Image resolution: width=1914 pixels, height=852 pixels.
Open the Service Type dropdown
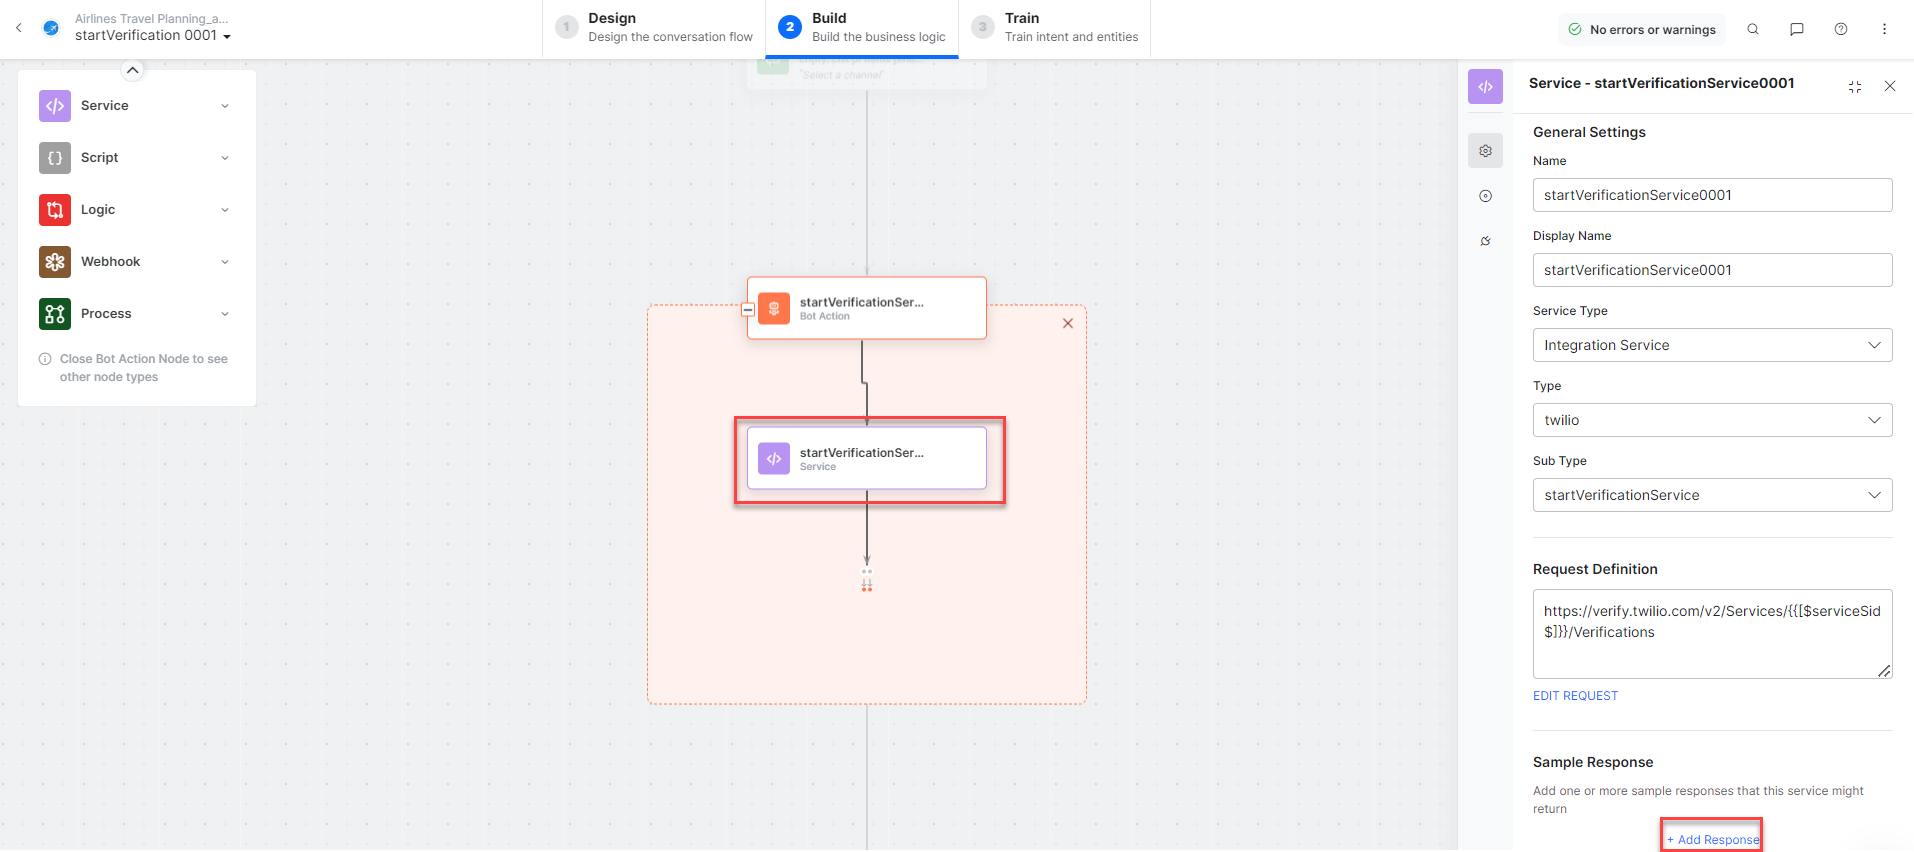[x=1712, y=345]
